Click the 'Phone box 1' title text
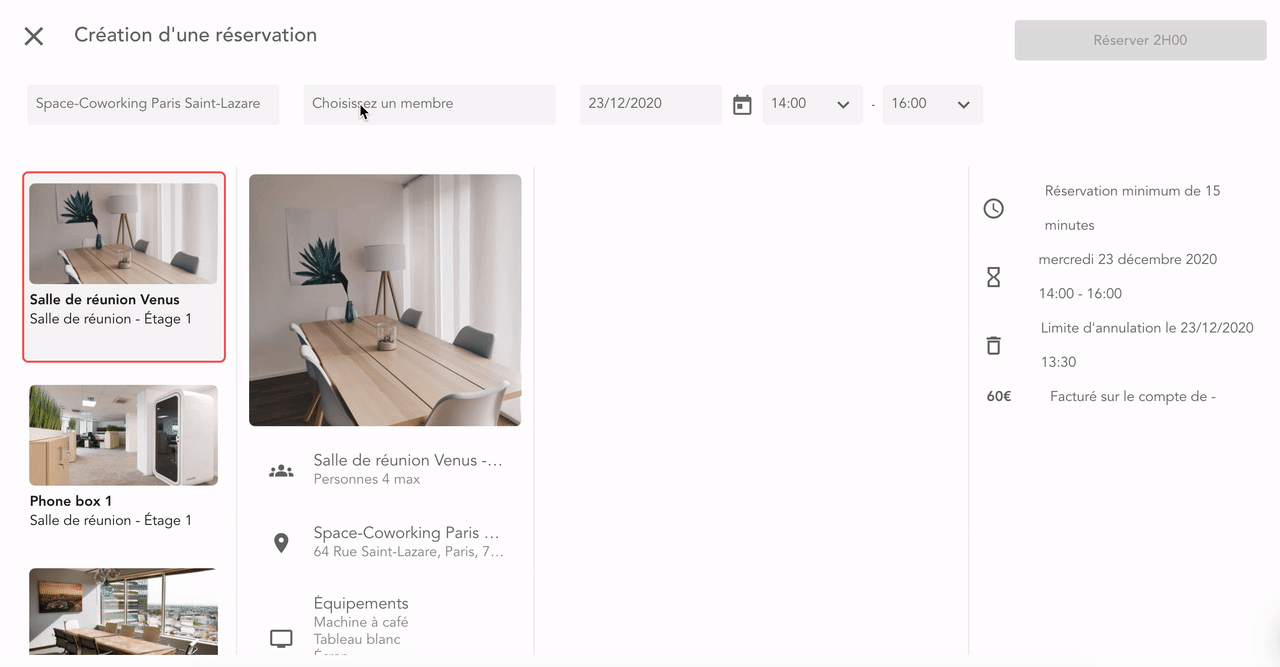Viewport: 1280px width, 667px height. pyautogui.click(x=71, y=501)
